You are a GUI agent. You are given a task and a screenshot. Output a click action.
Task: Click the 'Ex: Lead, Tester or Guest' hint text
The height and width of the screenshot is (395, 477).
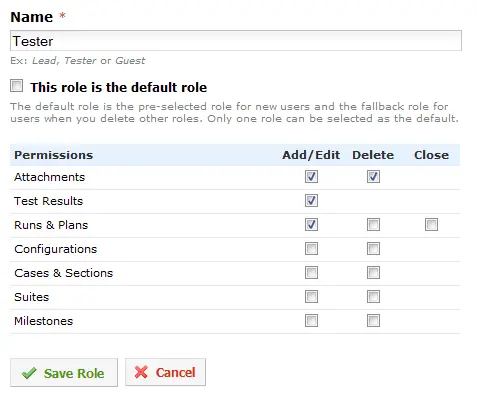[78, 61]
